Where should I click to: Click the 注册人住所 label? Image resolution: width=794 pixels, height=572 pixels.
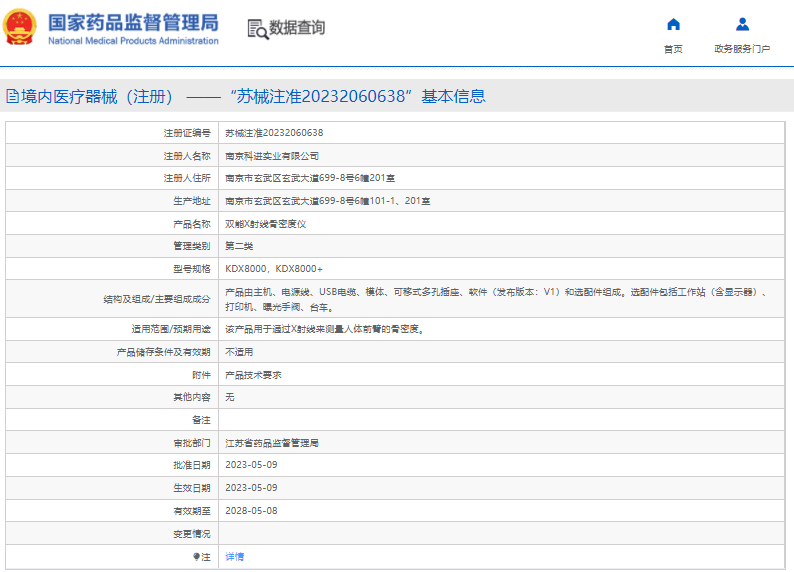[x=187, y=178]
